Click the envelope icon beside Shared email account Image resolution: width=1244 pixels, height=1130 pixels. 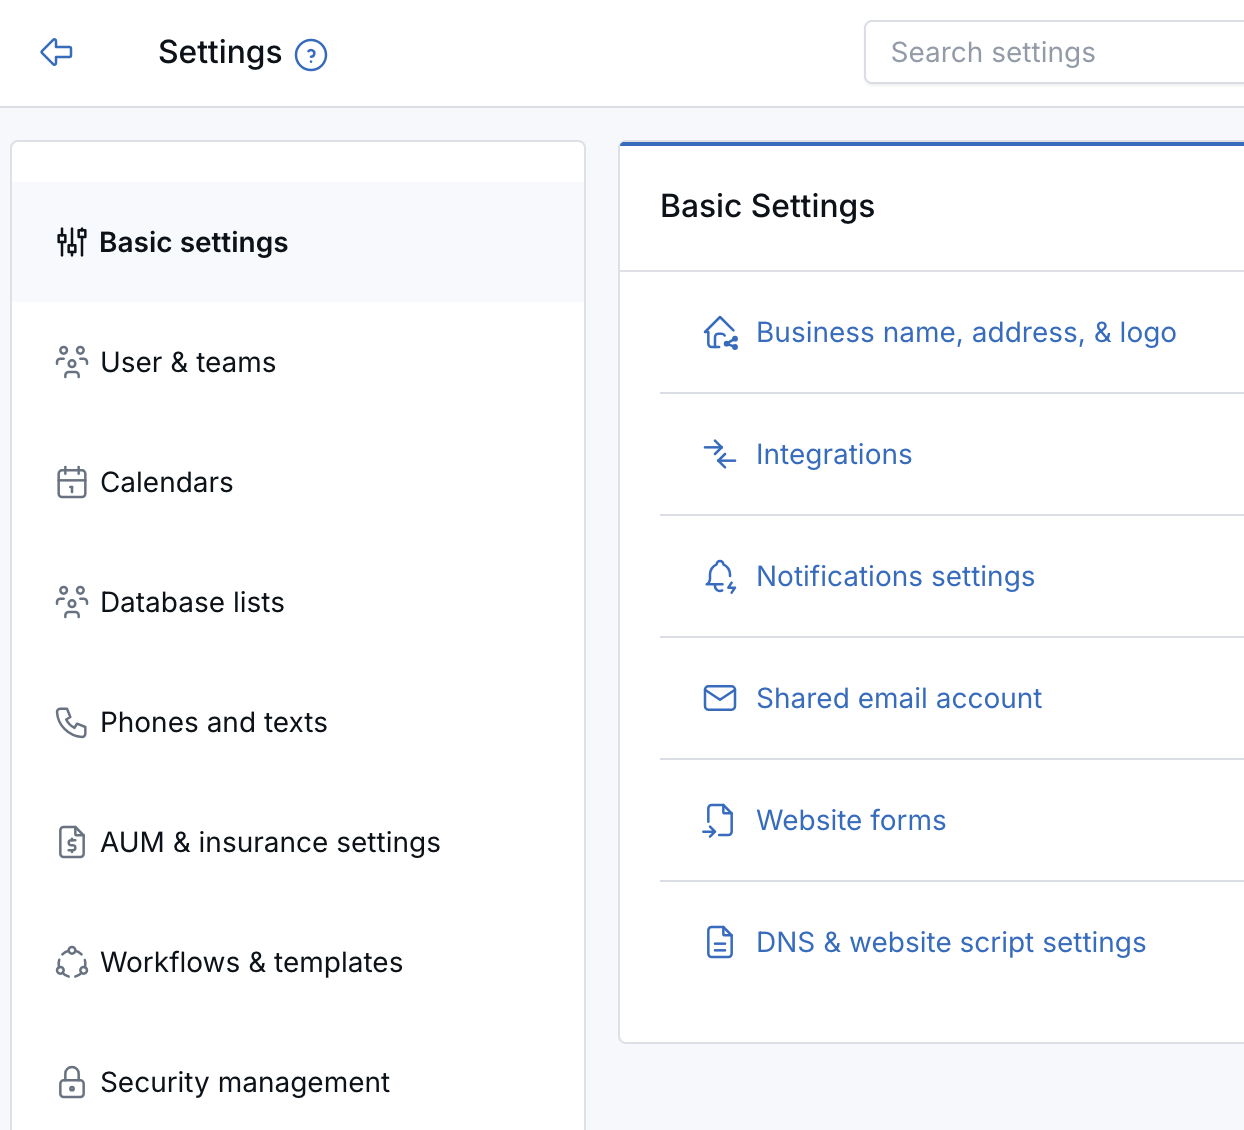[720, 698]
